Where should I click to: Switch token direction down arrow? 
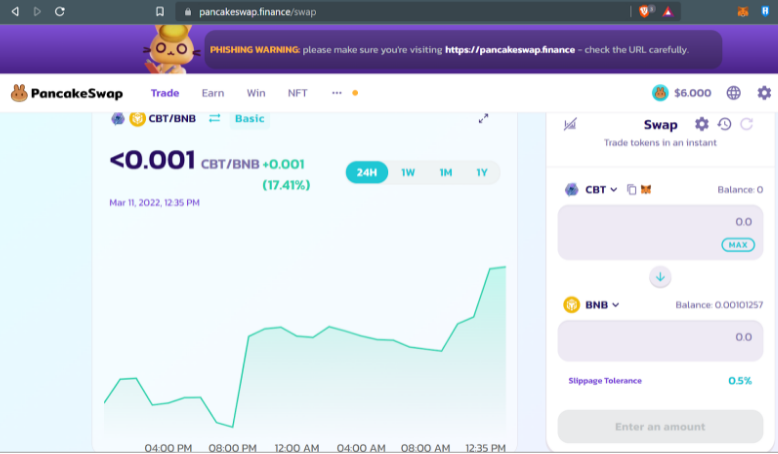(660, 277)
